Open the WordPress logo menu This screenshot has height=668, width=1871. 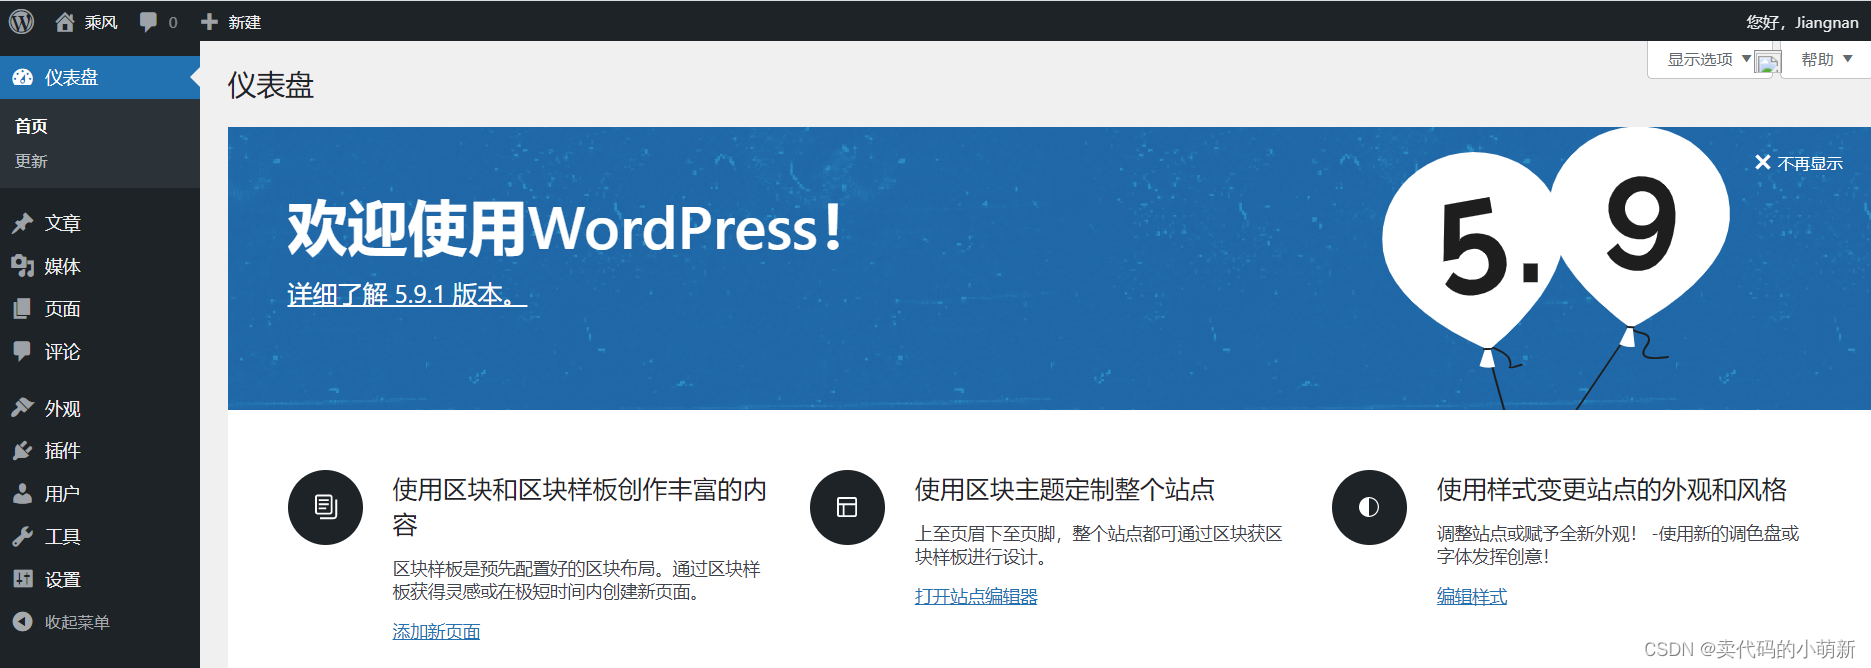(x=21, y=21)
